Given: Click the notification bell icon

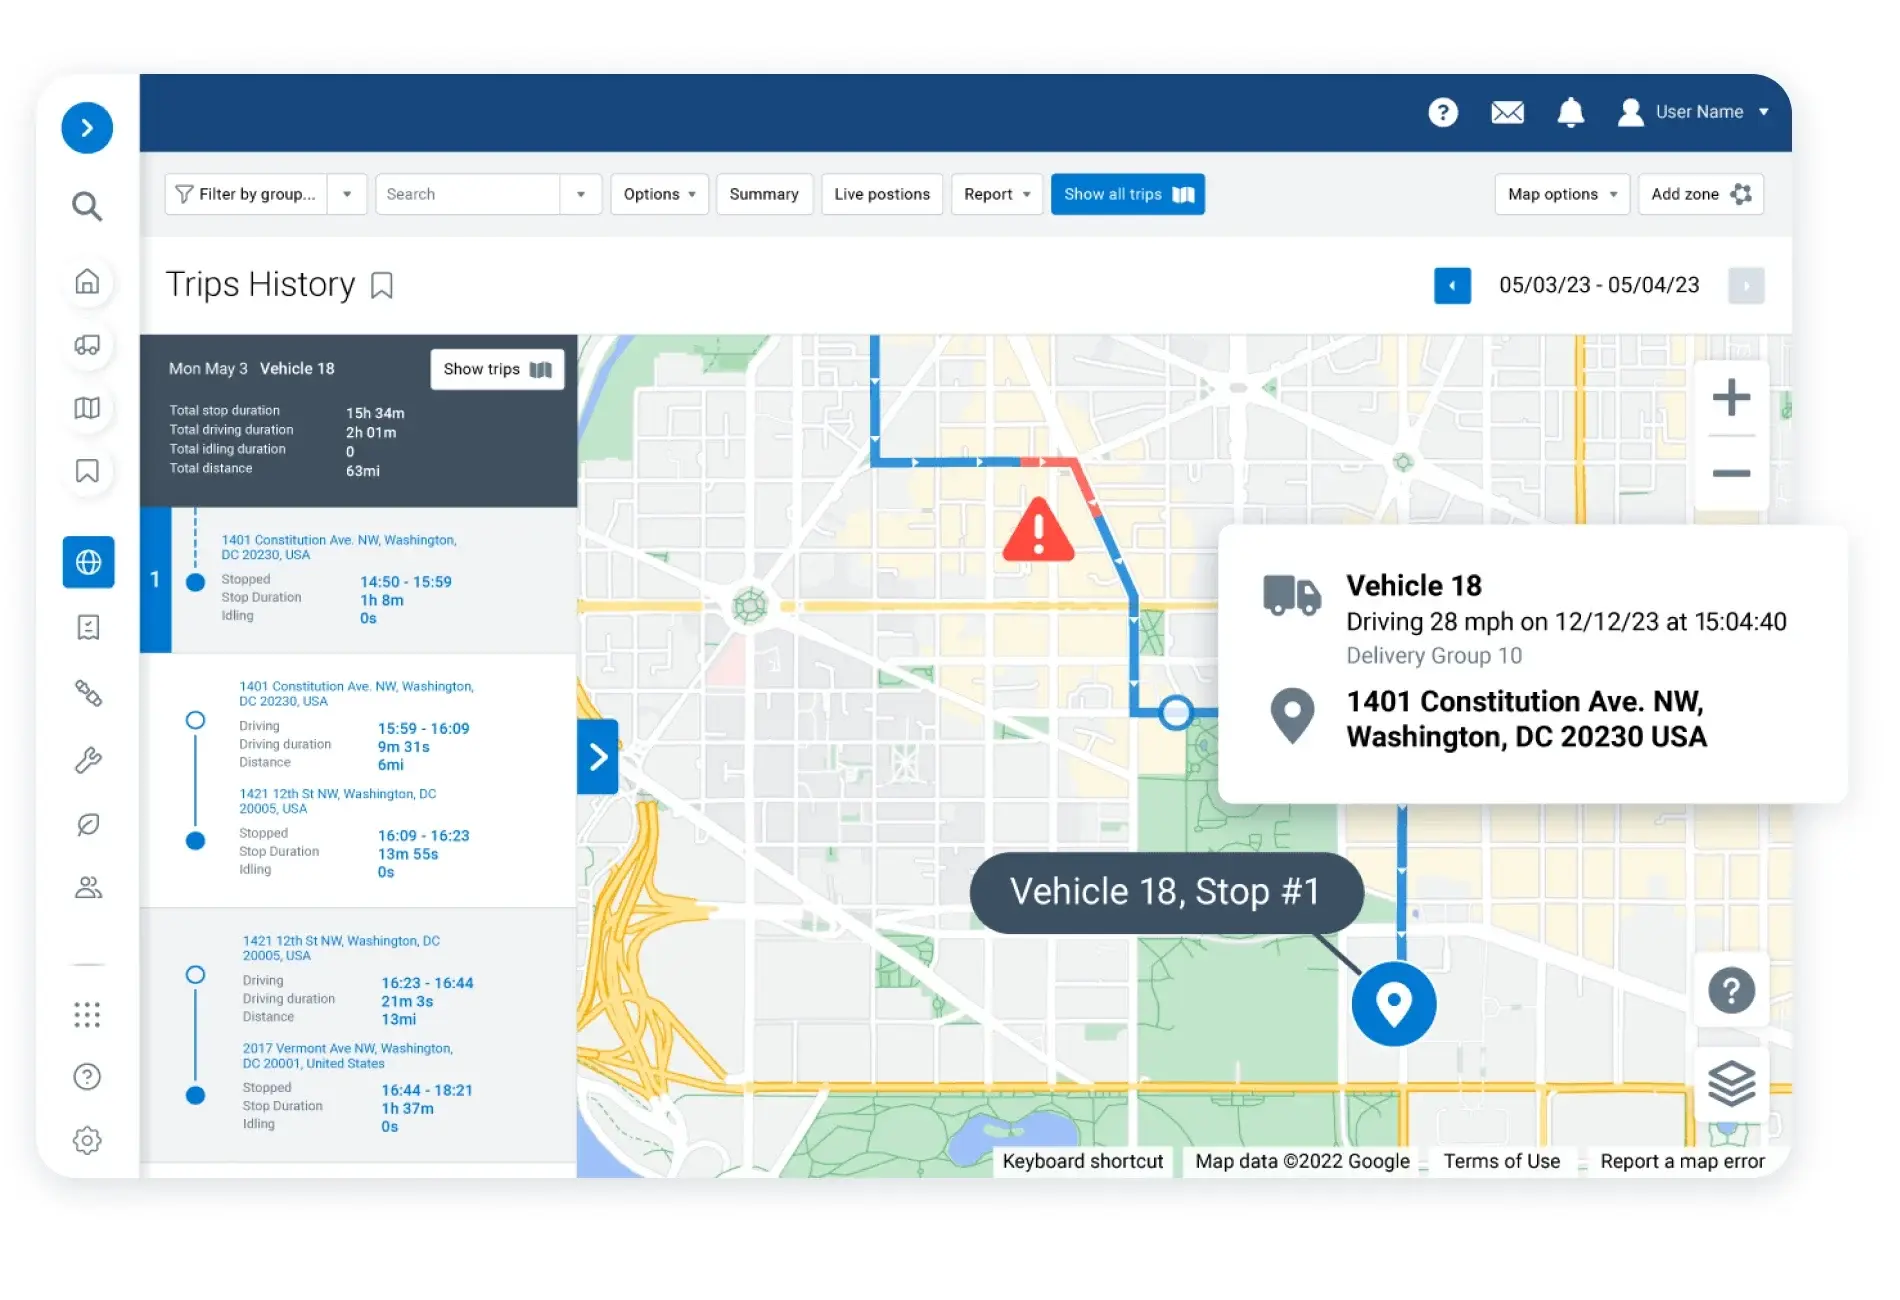Looking at the screenshot, I should pos(1570,112).
